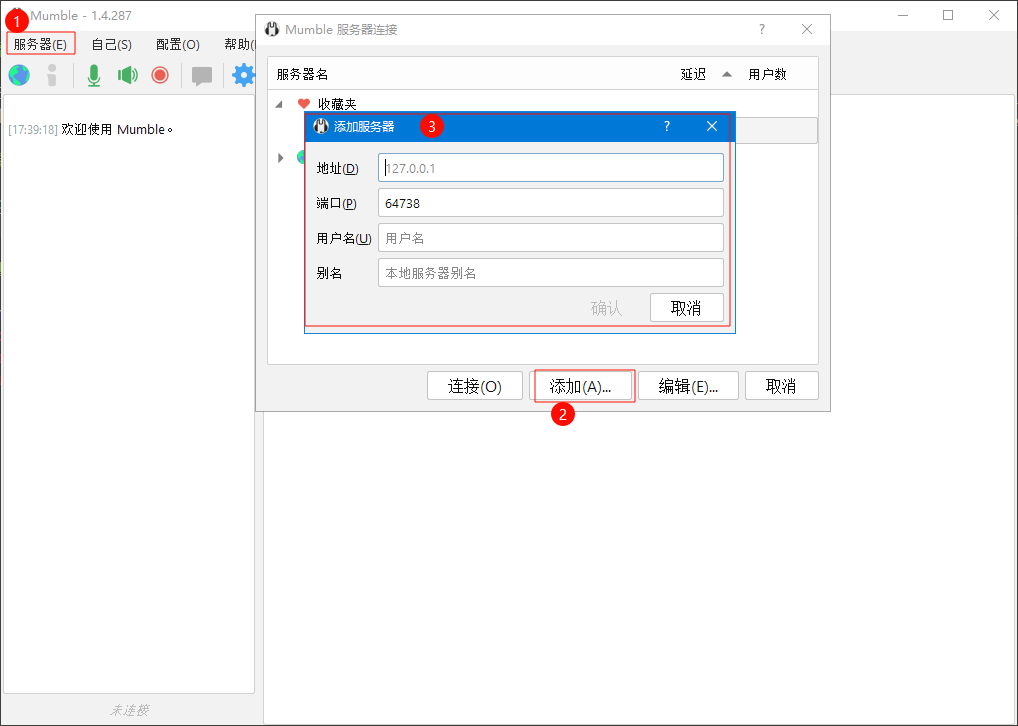Expand the collapsed globe server list node
This screenshot has height=726, width=1018.
click(280, 158)
